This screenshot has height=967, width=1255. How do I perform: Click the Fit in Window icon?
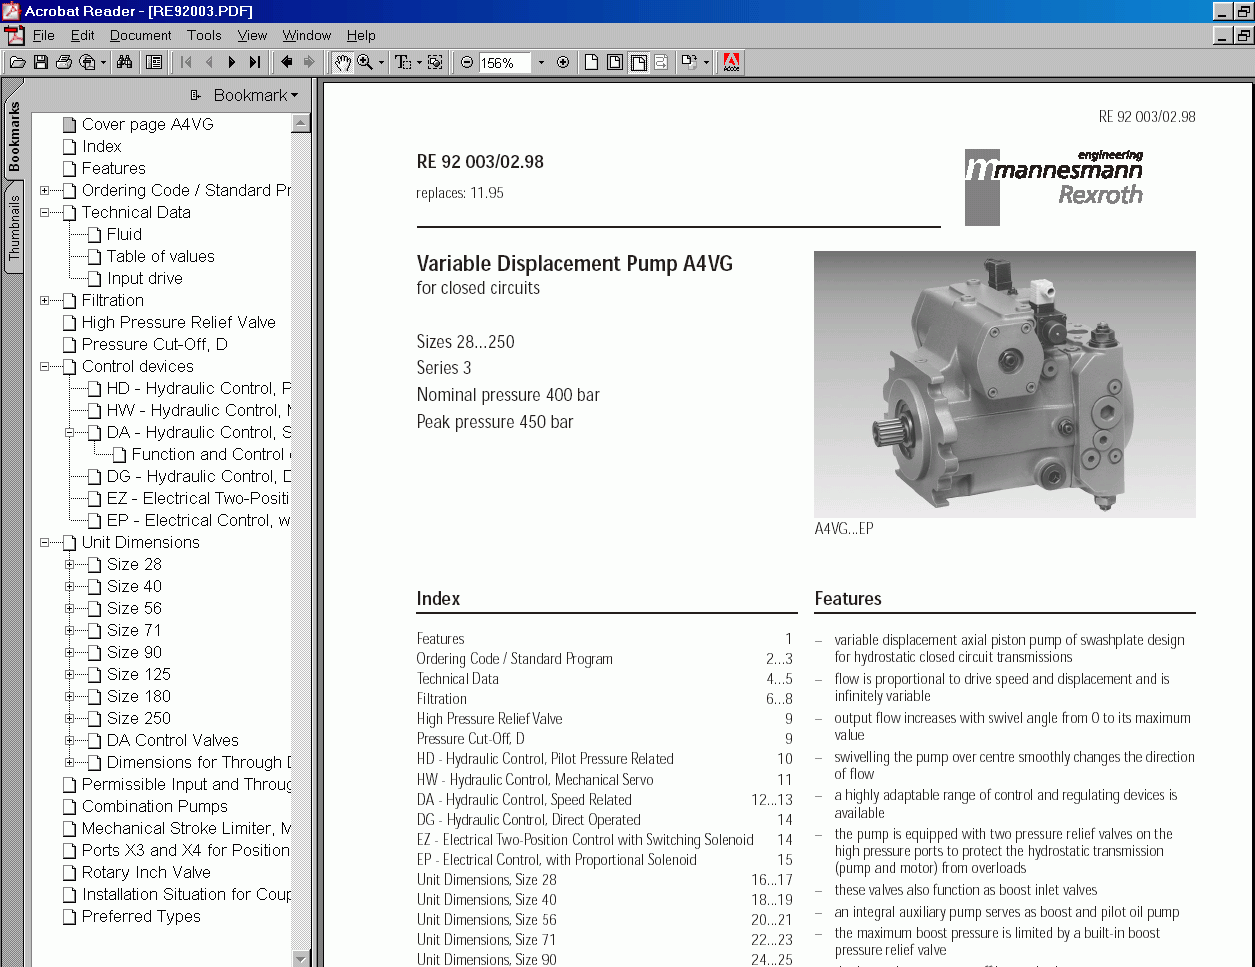[x=614, y=62]
